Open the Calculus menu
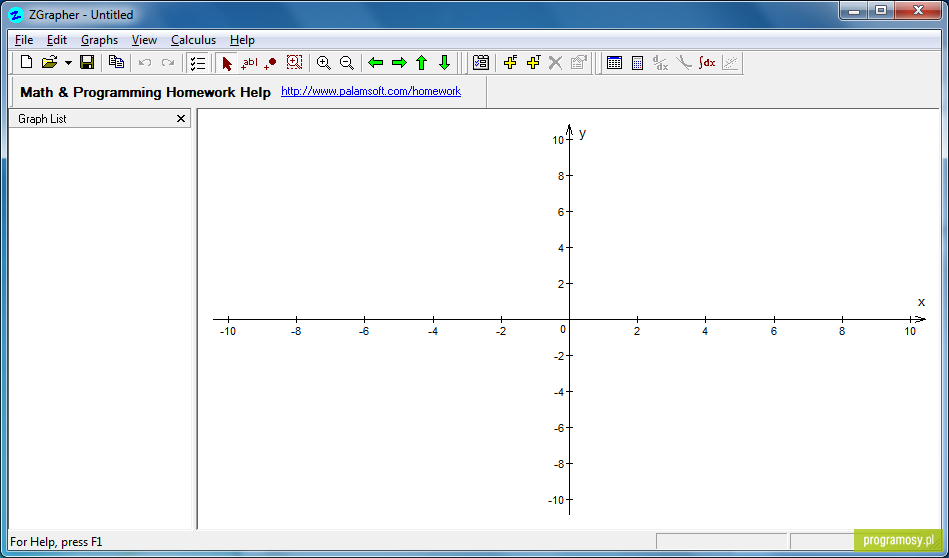Screen dimensions: 949x558 pos(193,40)
